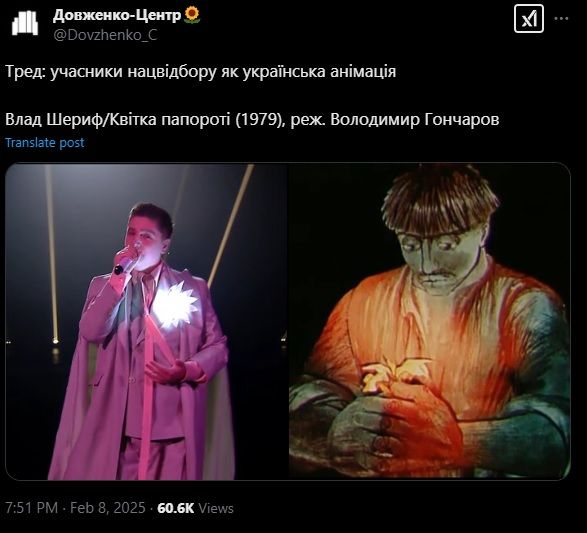The image size is (587, 533).
Task: Click the Довженко-Центр profile avatar
Action: click(x=25, y=23)
